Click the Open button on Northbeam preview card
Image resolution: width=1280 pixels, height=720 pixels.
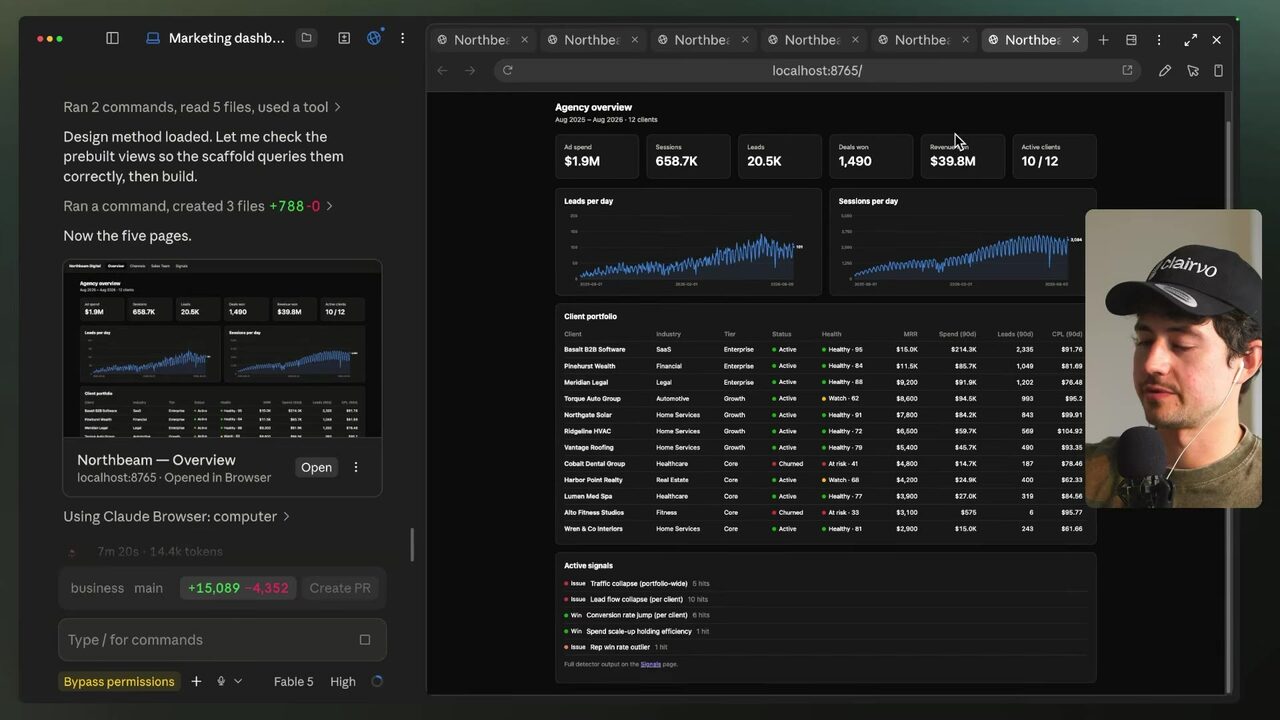[316, 467]
